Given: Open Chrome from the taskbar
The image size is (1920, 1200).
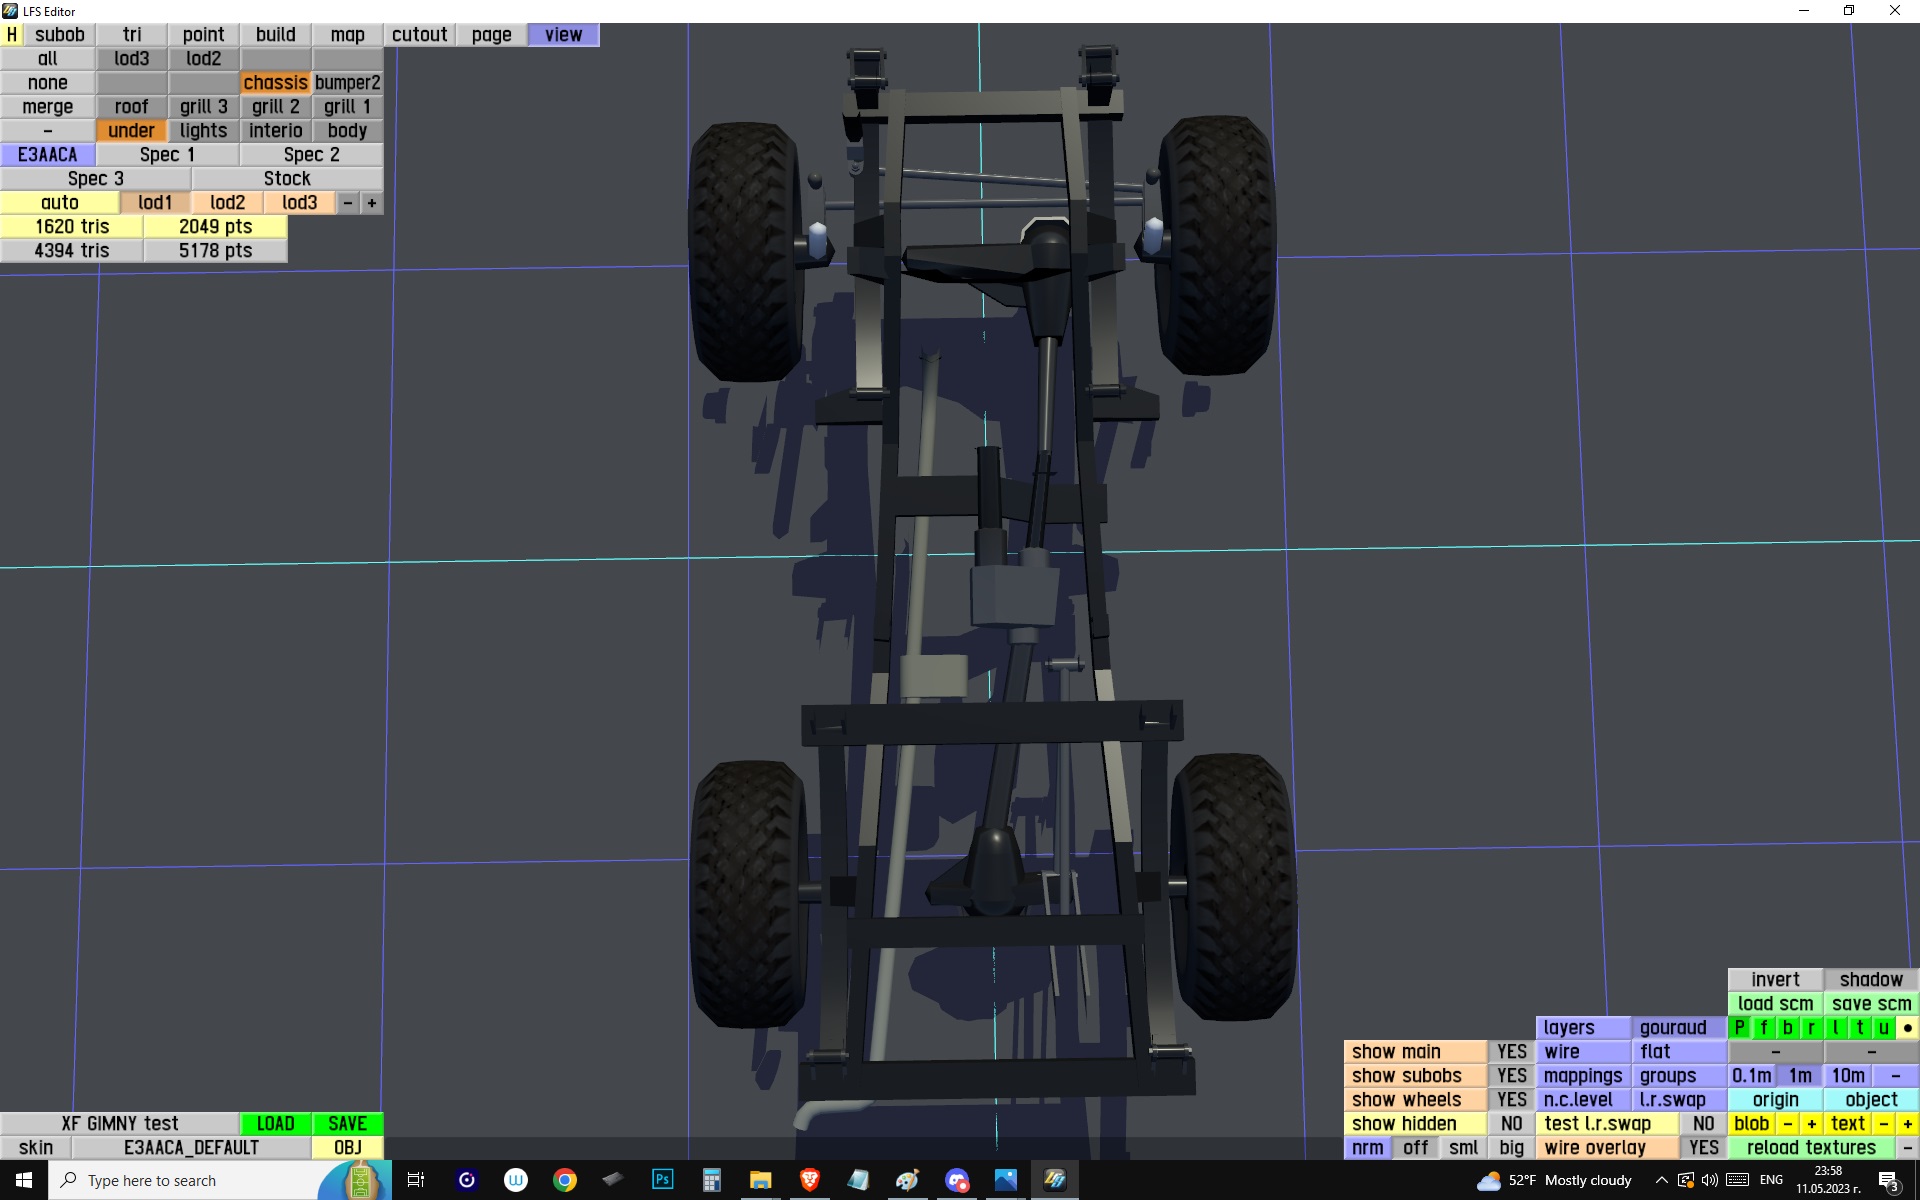Looking at the screenshot, I should pos(564,1180).
